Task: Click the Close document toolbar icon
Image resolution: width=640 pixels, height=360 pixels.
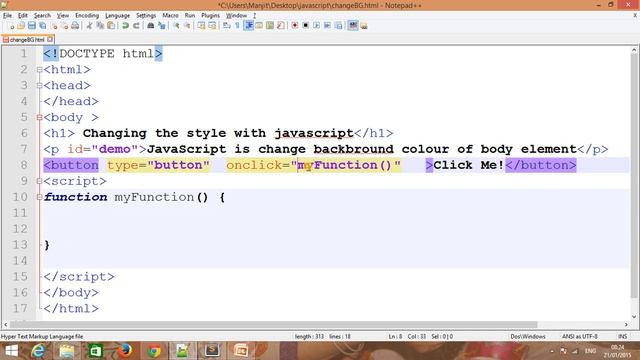Action: pyautogui.click(x=54, y=26)
